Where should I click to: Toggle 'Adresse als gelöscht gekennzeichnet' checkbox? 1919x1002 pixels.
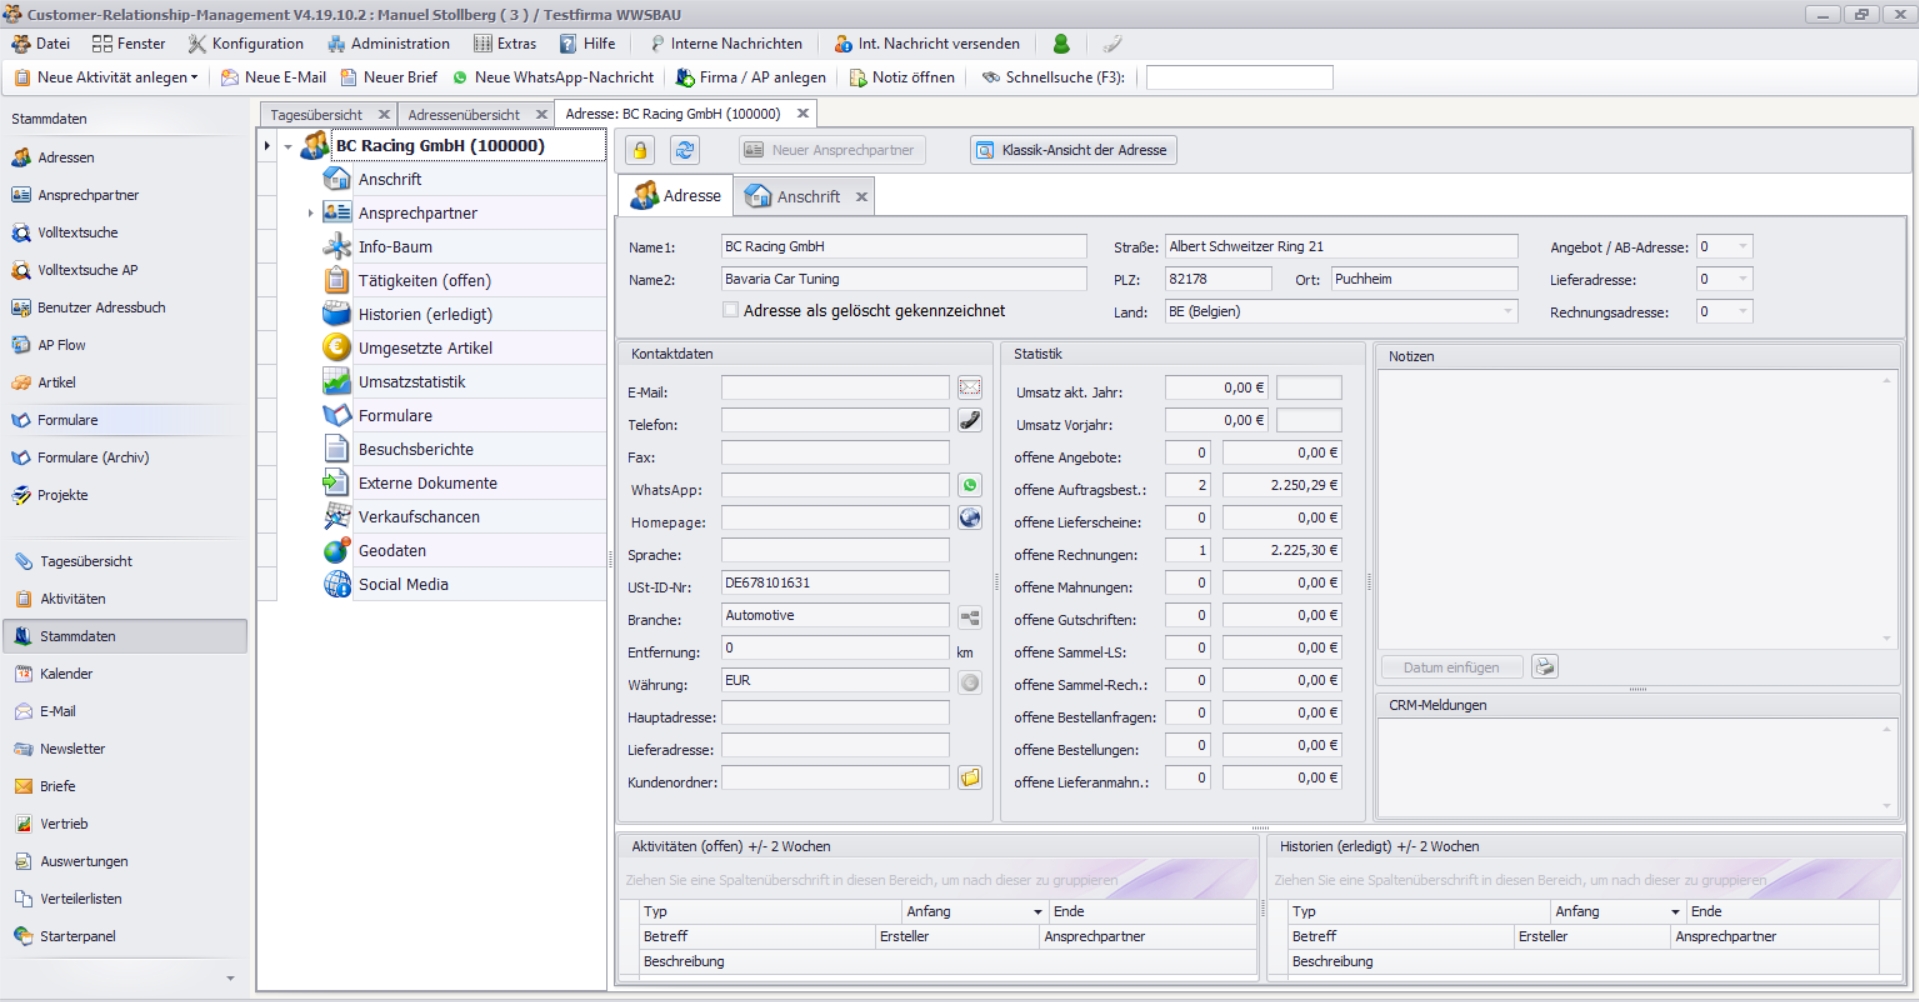(x=731, y=311)
